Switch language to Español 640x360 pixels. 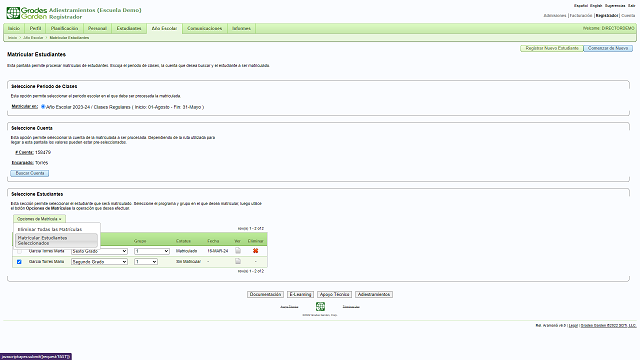coord(581,6)
